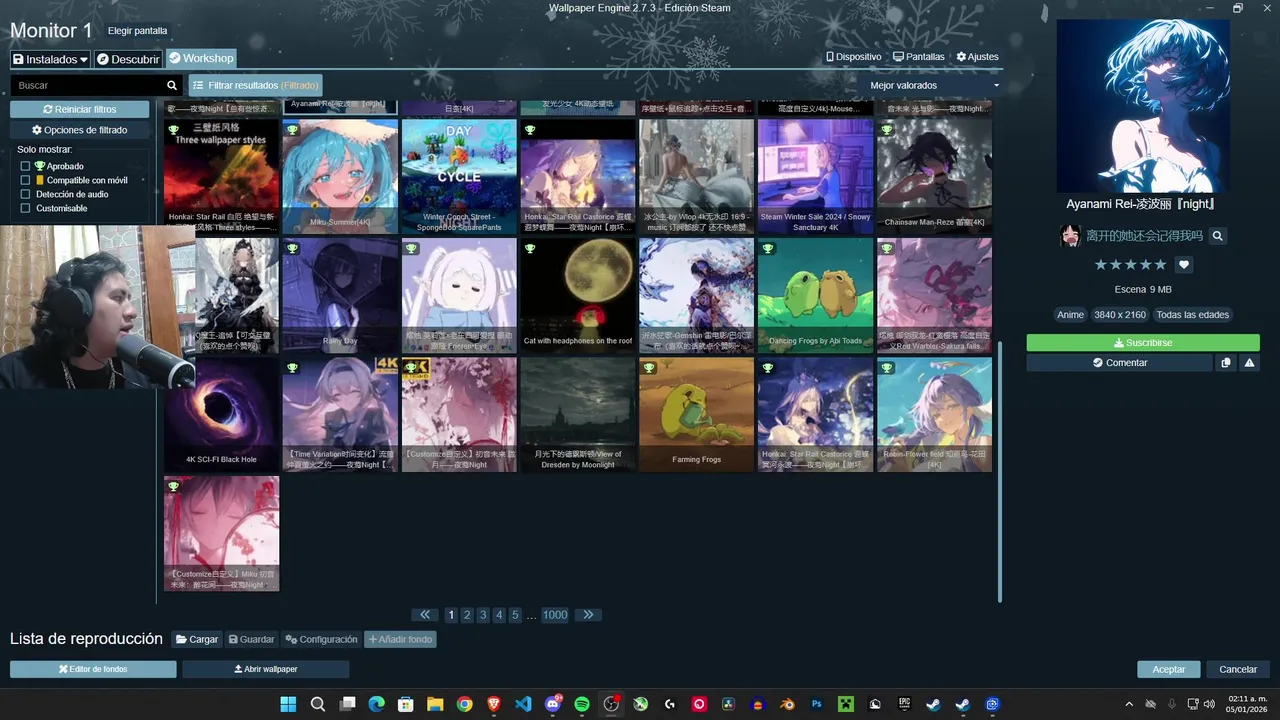This screenshot has height=720, width=1280.
Task: Copy wallpaper link with the copy icon
Action: click(1226, 363)
